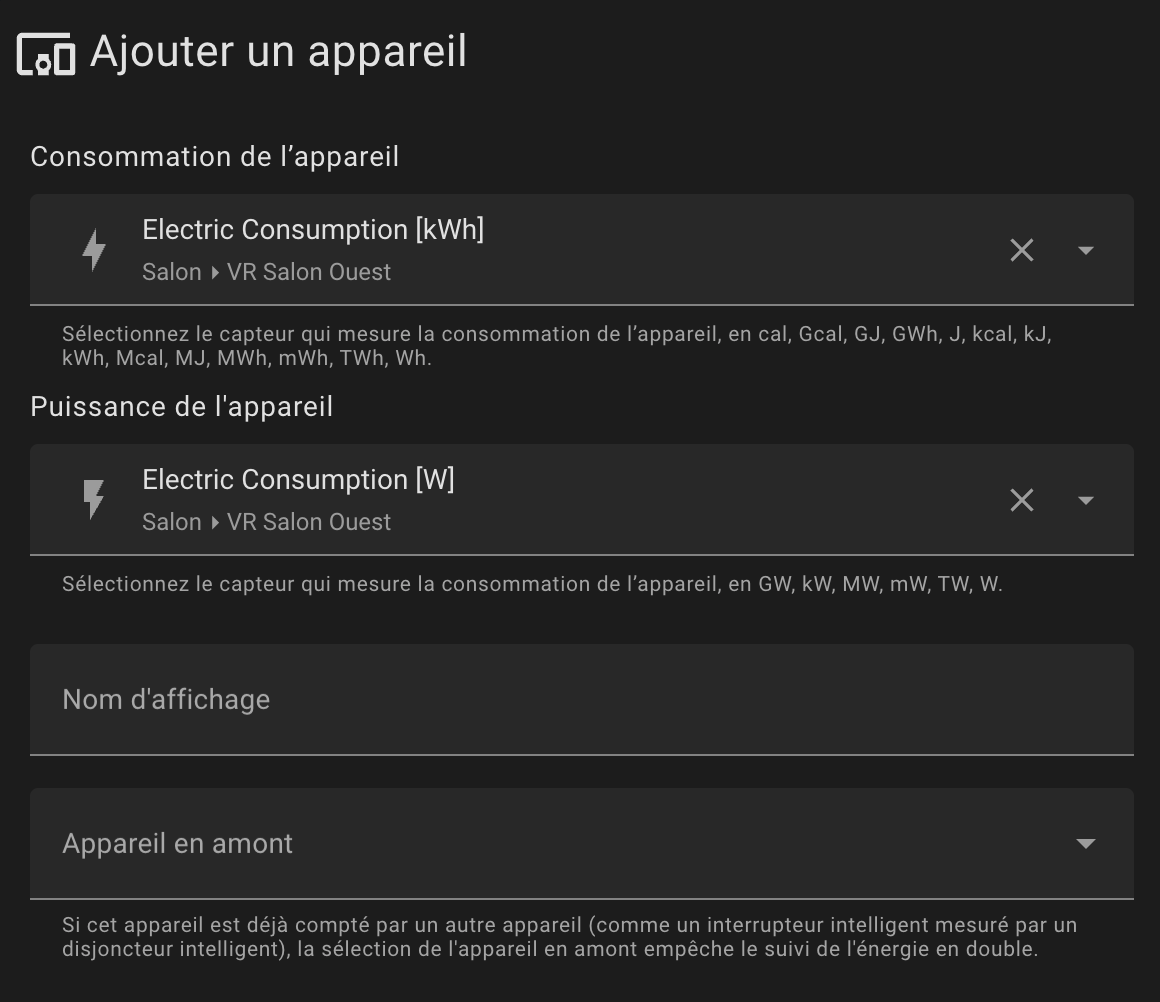1160x1002 pixels.
Task: Click the Appareil en amont field label
Action: click(178, 844)
